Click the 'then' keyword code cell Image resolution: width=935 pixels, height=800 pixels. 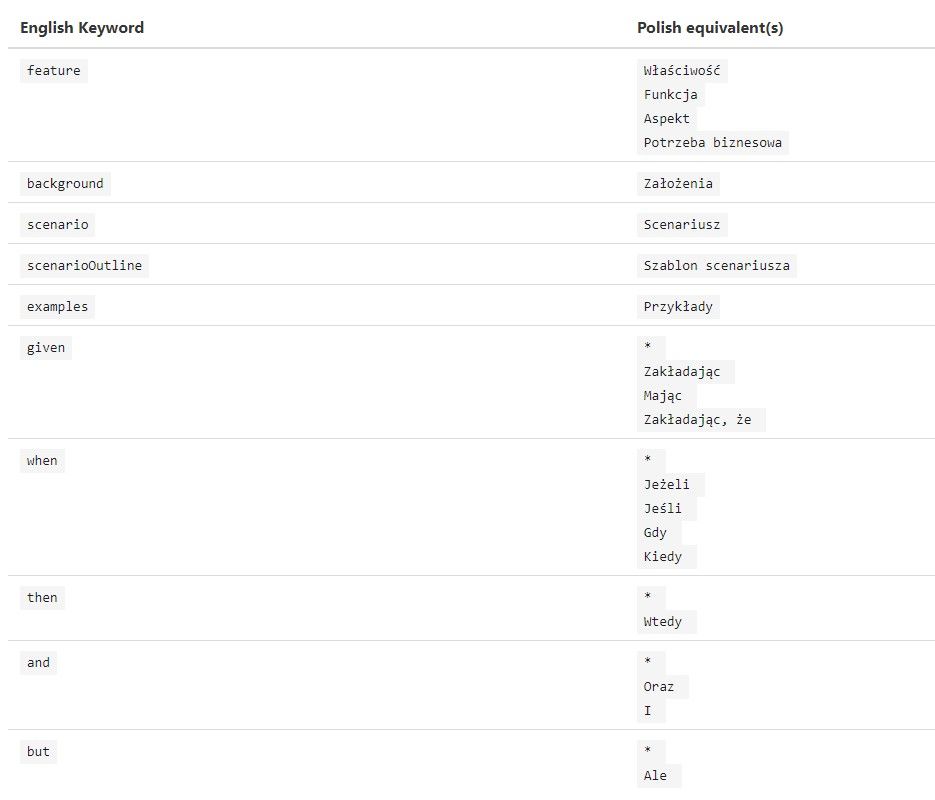[42, 598]
